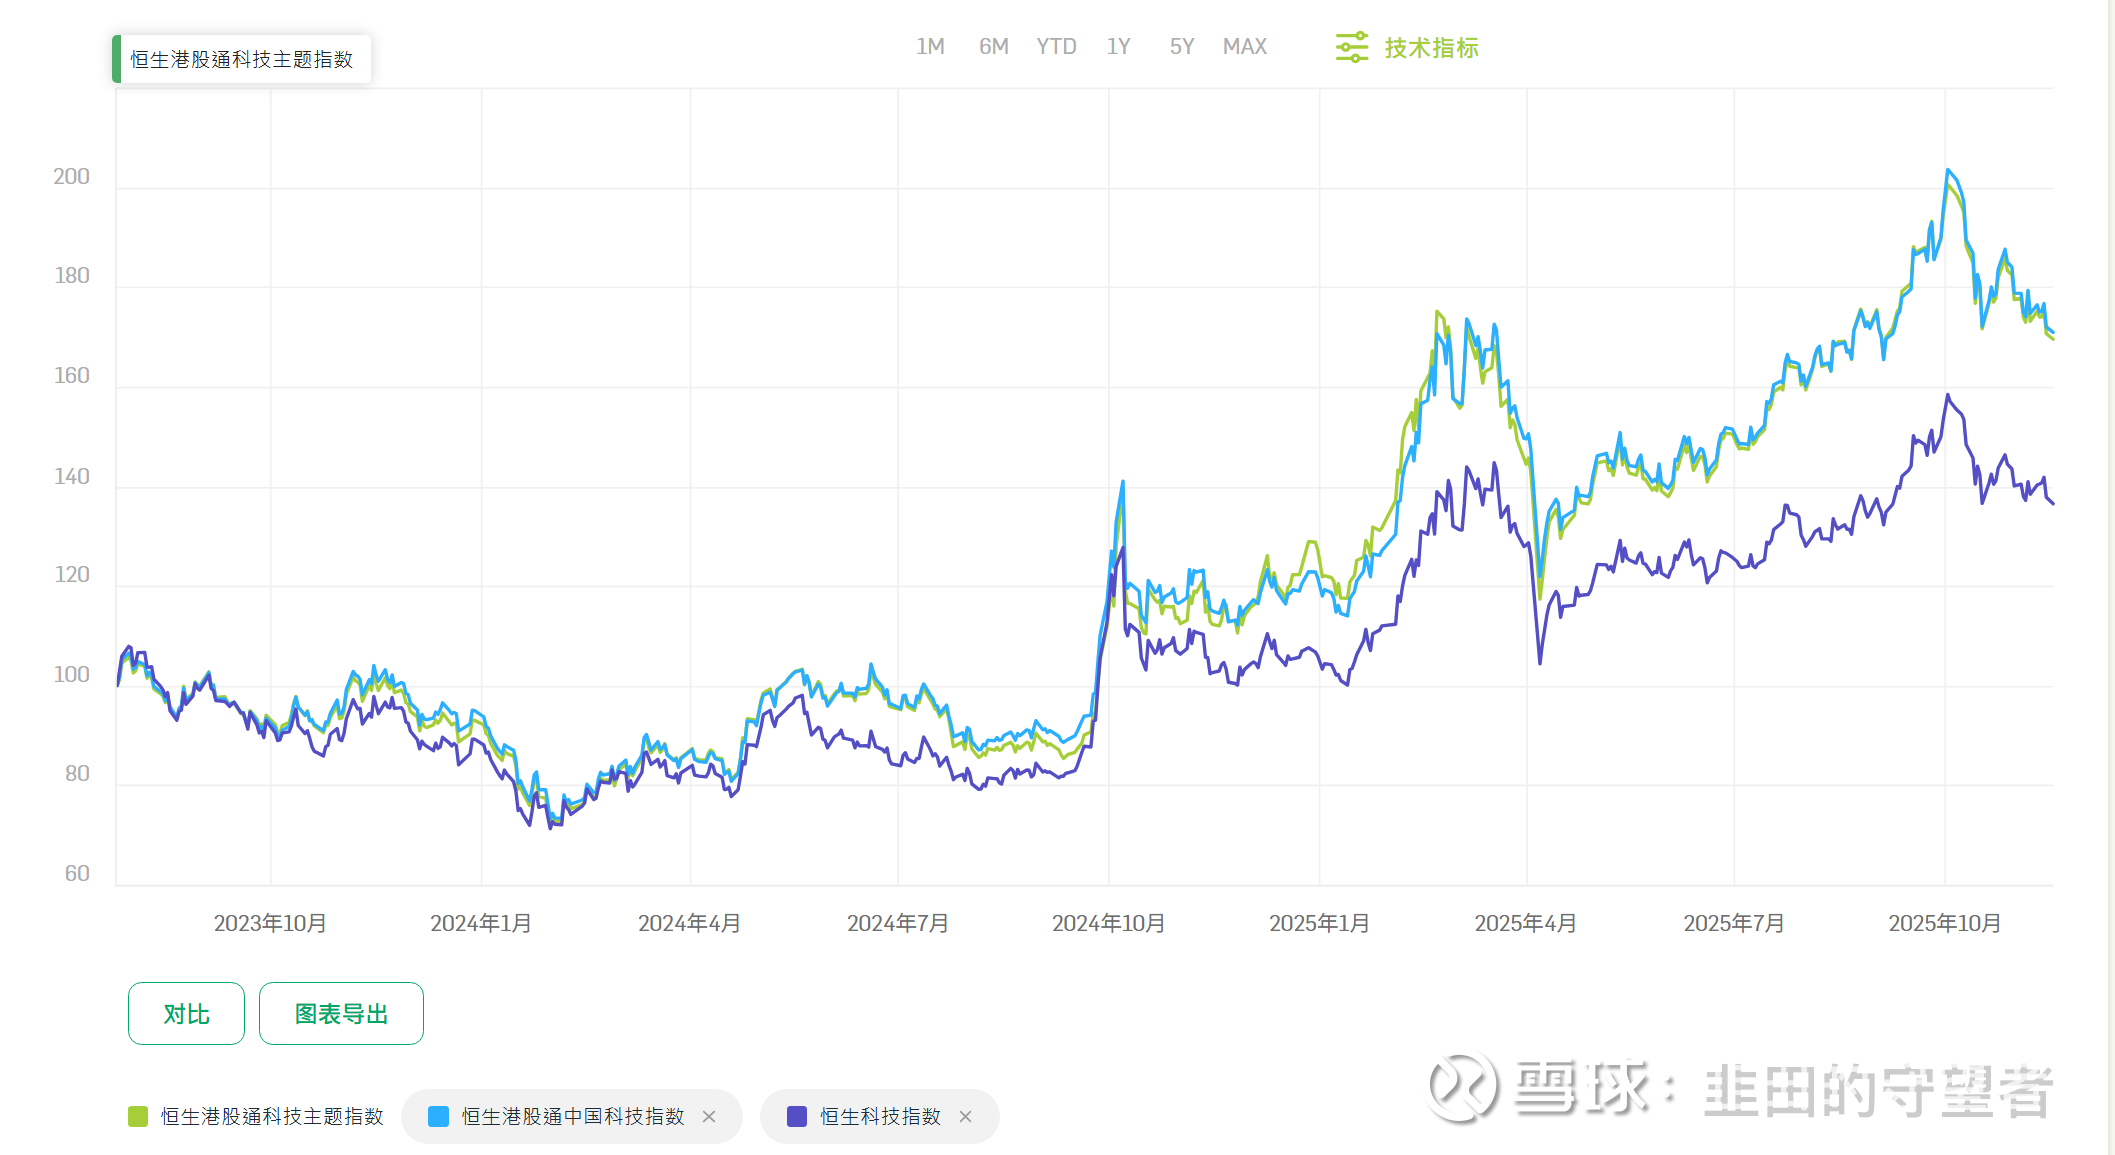
Task: Toggle the 恒生科技指数 legend chip
Action: click(x=880, y=1117)
